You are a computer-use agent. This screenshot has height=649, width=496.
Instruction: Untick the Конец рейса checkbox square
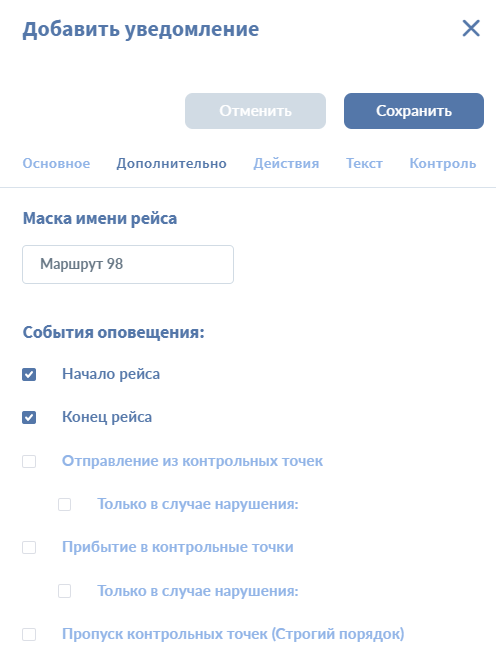[29, 417]
